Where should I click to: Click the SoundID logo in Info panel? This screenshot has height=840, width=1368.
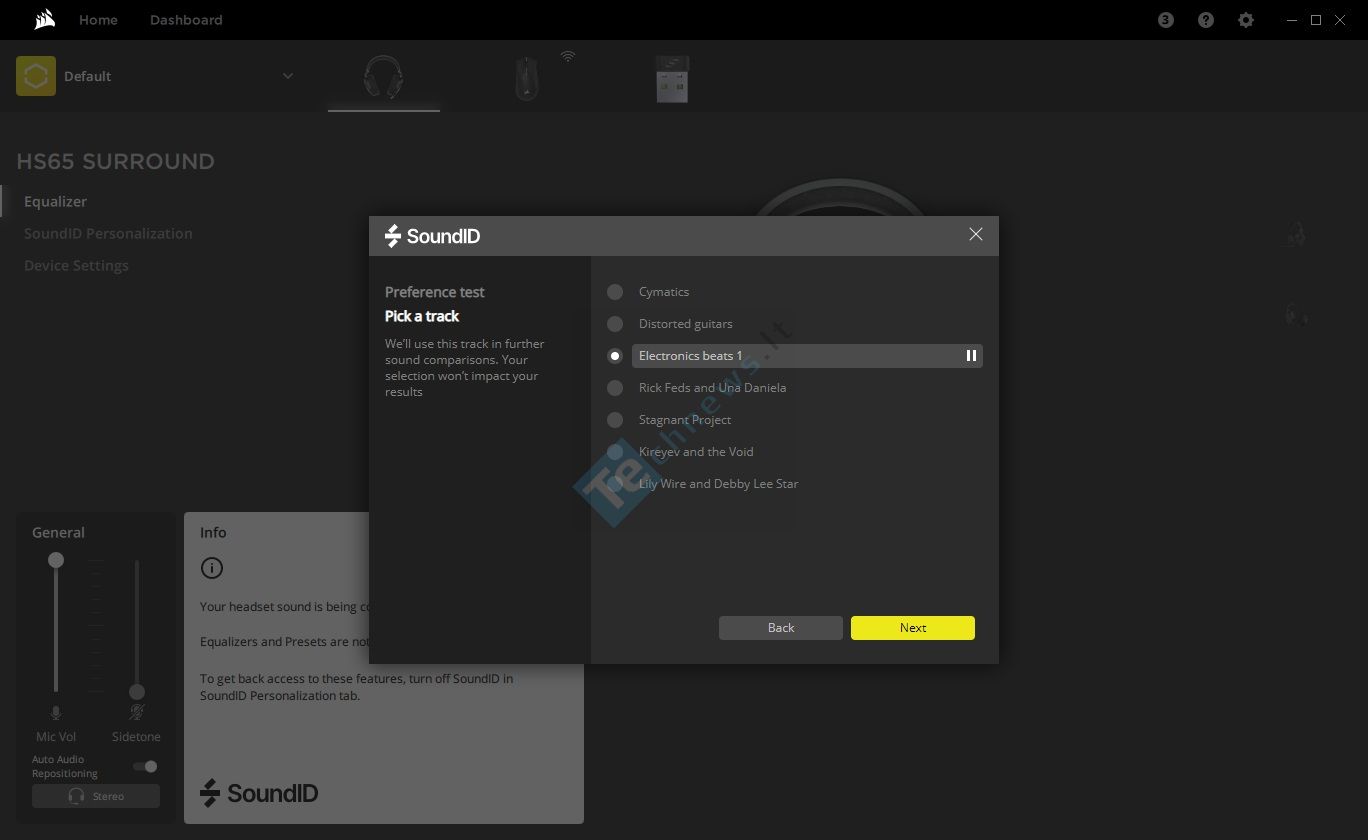pos(259,793)
